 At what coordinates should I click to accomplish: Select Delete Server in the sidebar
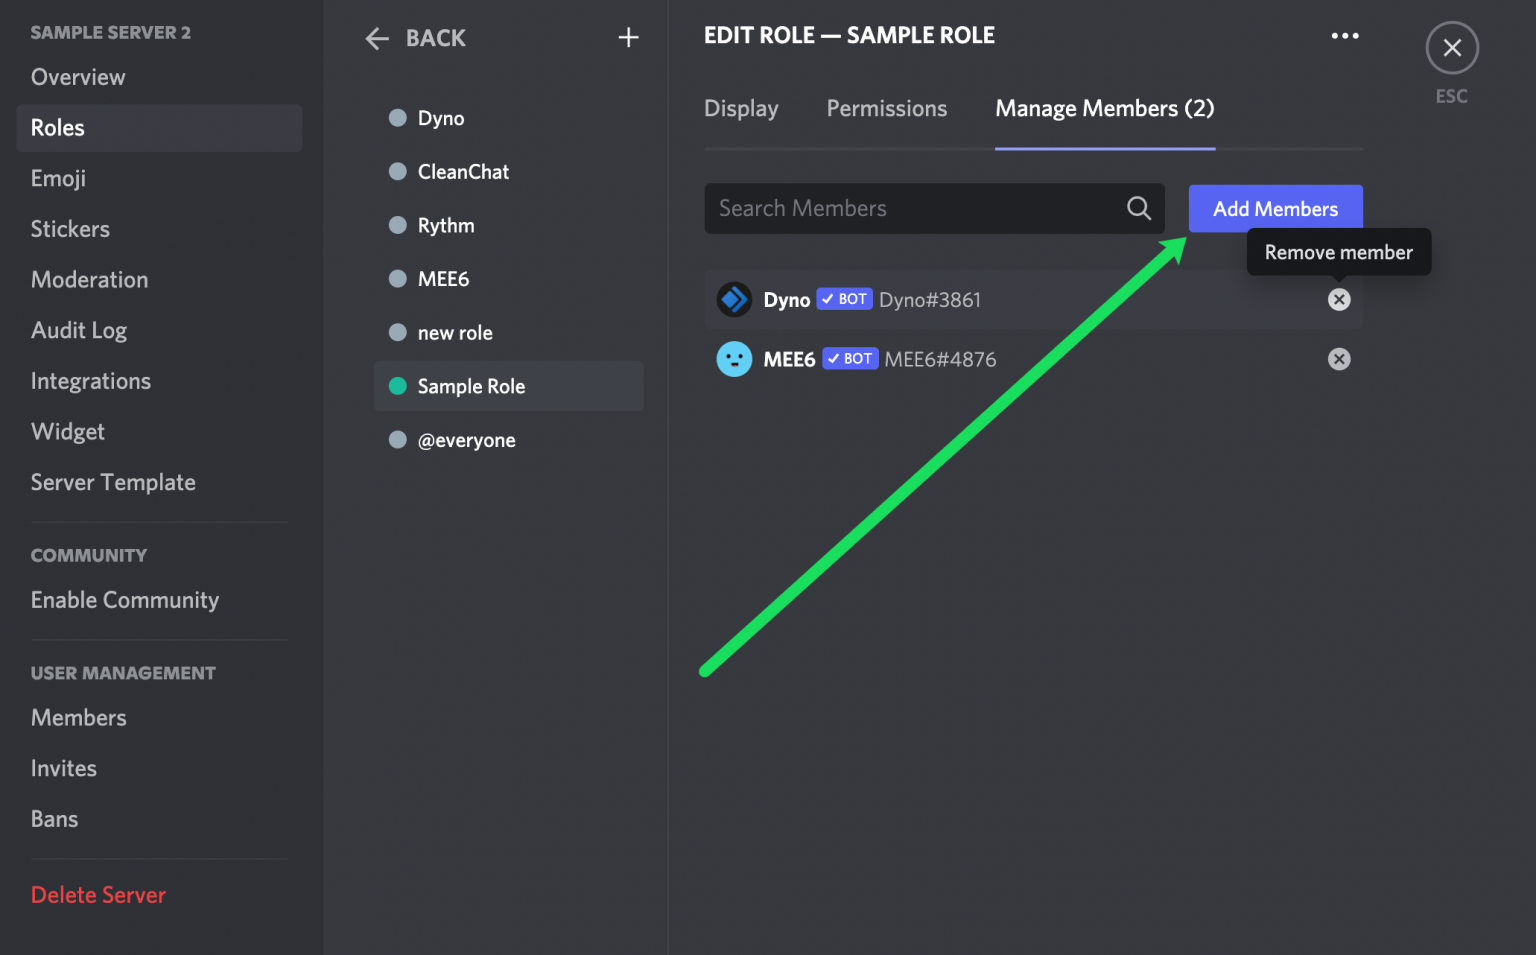[98, 894]
